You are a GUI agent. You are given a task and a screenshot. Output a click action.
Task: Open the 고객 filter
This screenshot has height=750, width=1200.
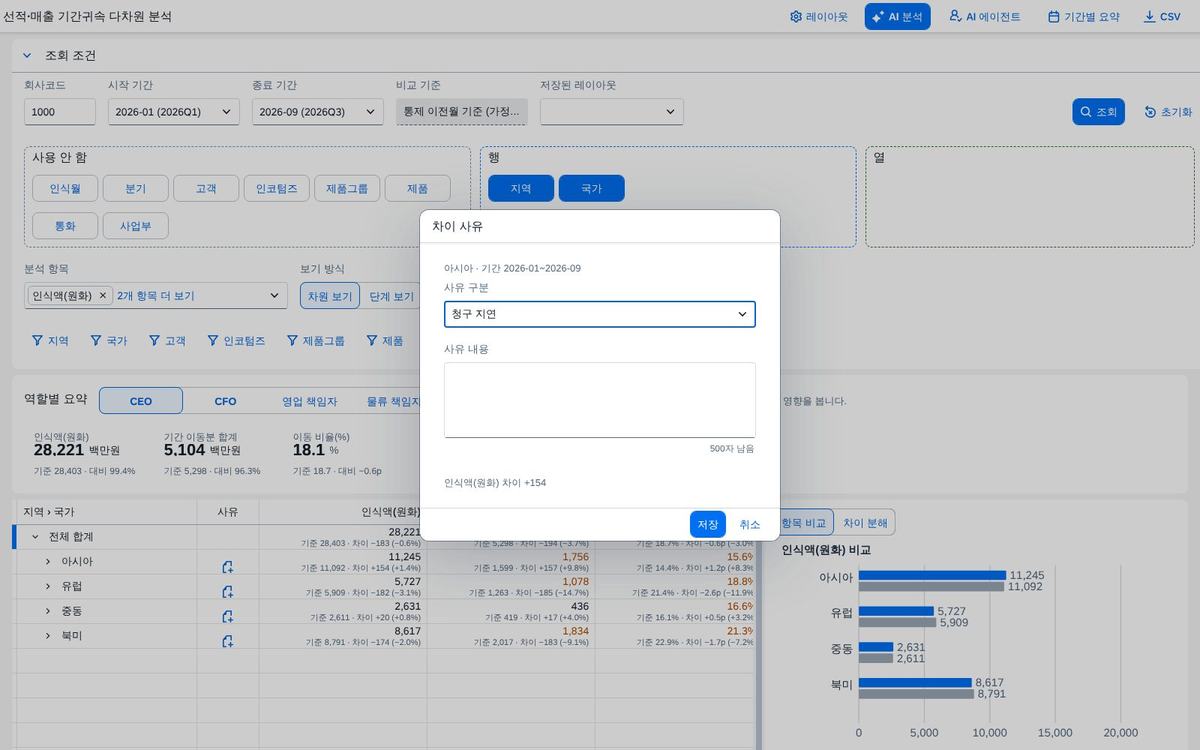click(168, 341)
